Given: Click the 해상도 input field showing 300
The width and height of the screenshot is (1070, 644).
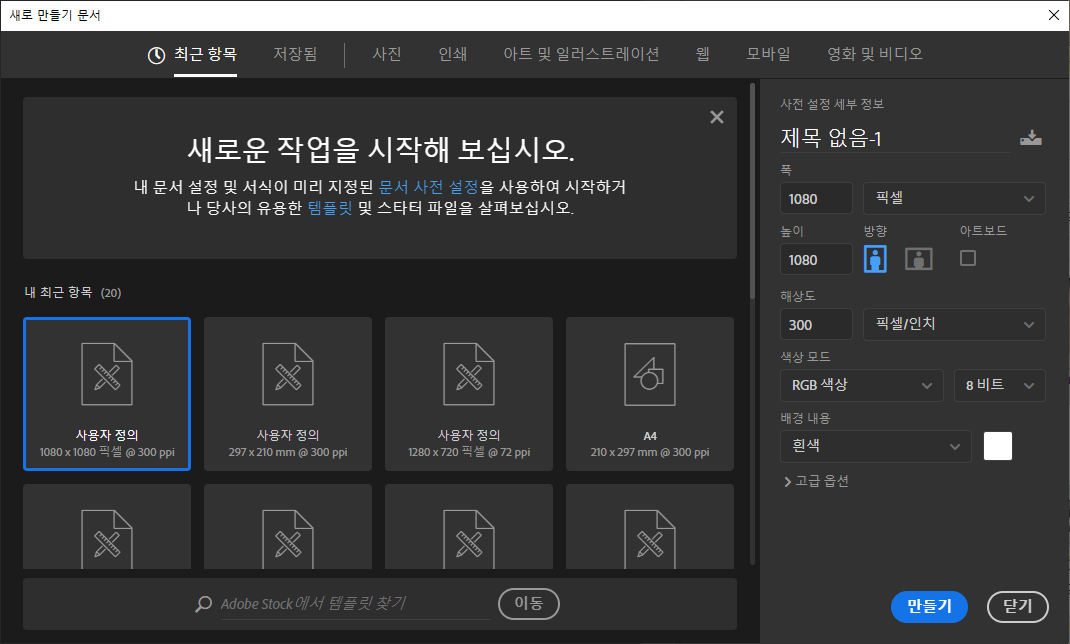Looking at the screenshot, I should coord(815,324).
